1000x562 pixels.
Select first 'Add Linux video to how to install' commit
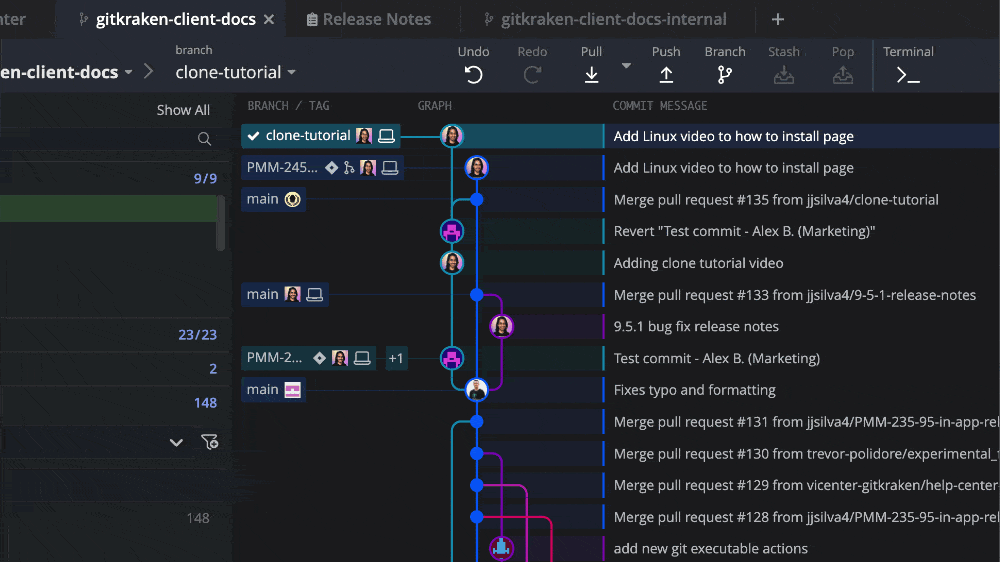coord(733,136)
